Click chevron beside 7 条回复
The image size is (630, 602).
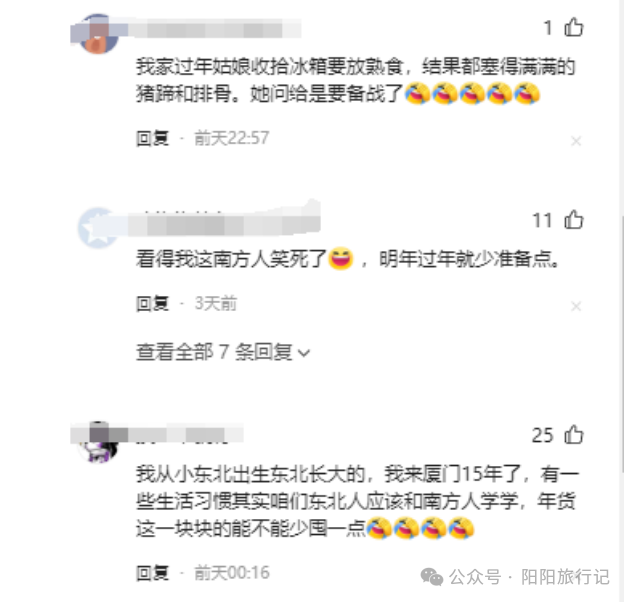pyautogui.click(x=304, y=353)
